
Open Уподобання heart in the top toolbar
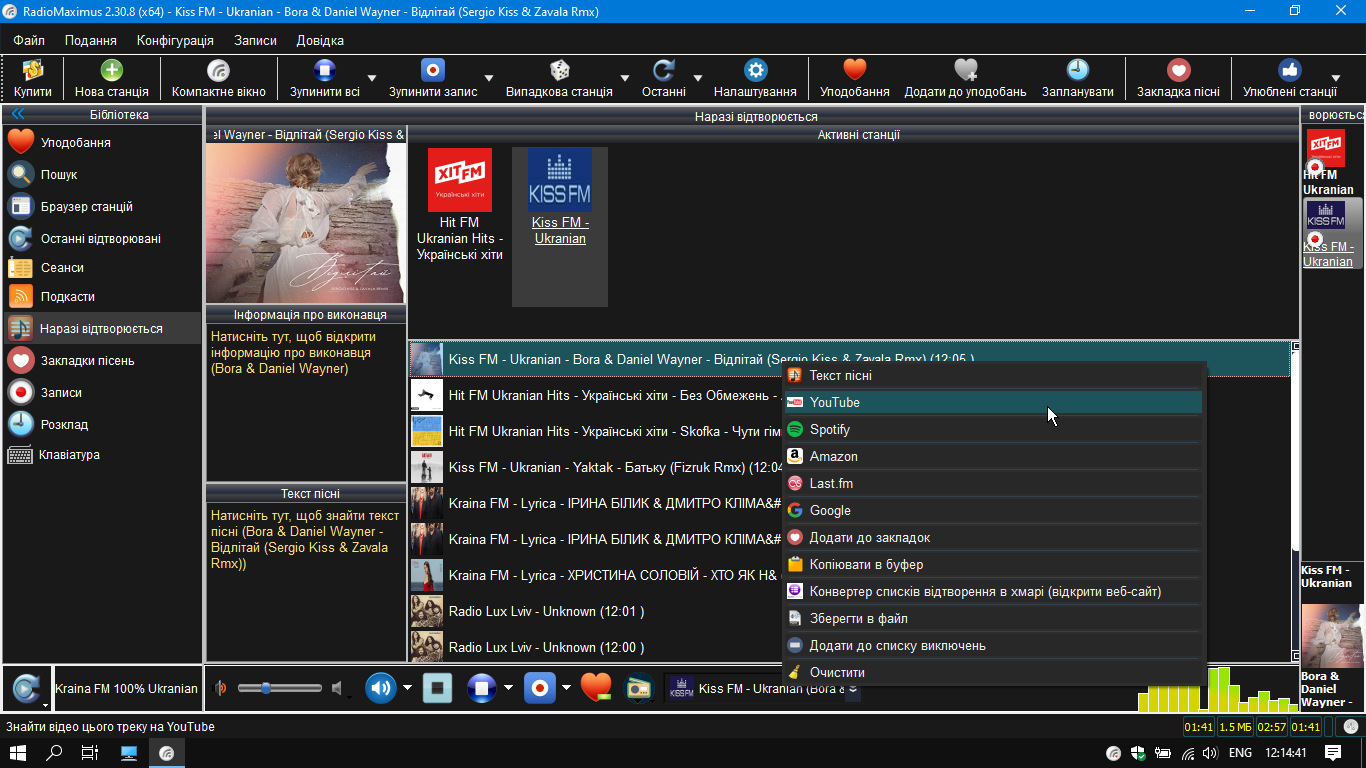tap(854, 79)
